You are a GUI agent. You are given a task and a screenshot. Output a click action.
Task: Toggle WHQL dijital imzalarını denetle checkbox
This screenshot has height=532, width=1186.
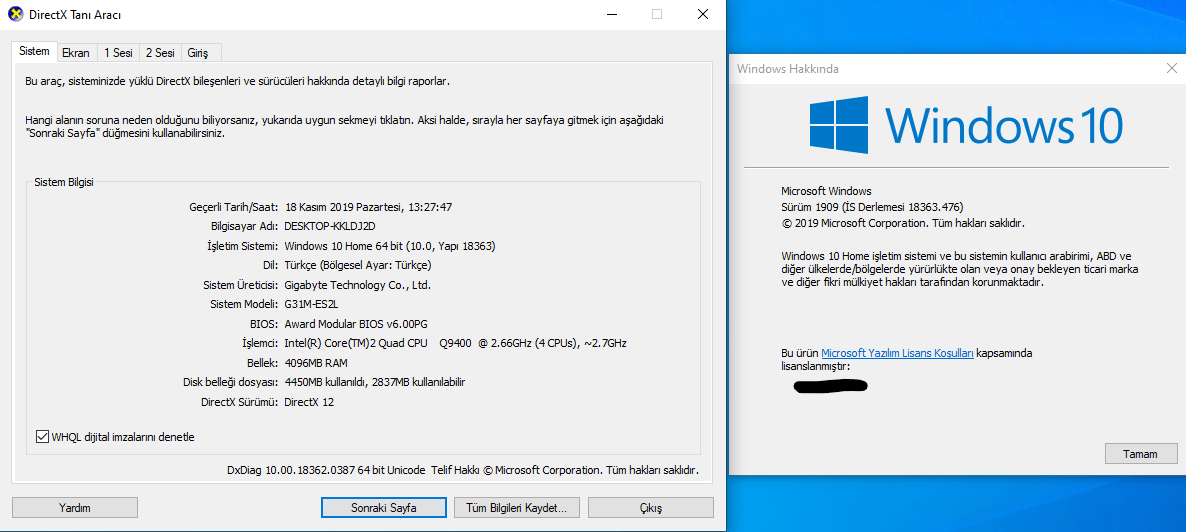point(42,437)
